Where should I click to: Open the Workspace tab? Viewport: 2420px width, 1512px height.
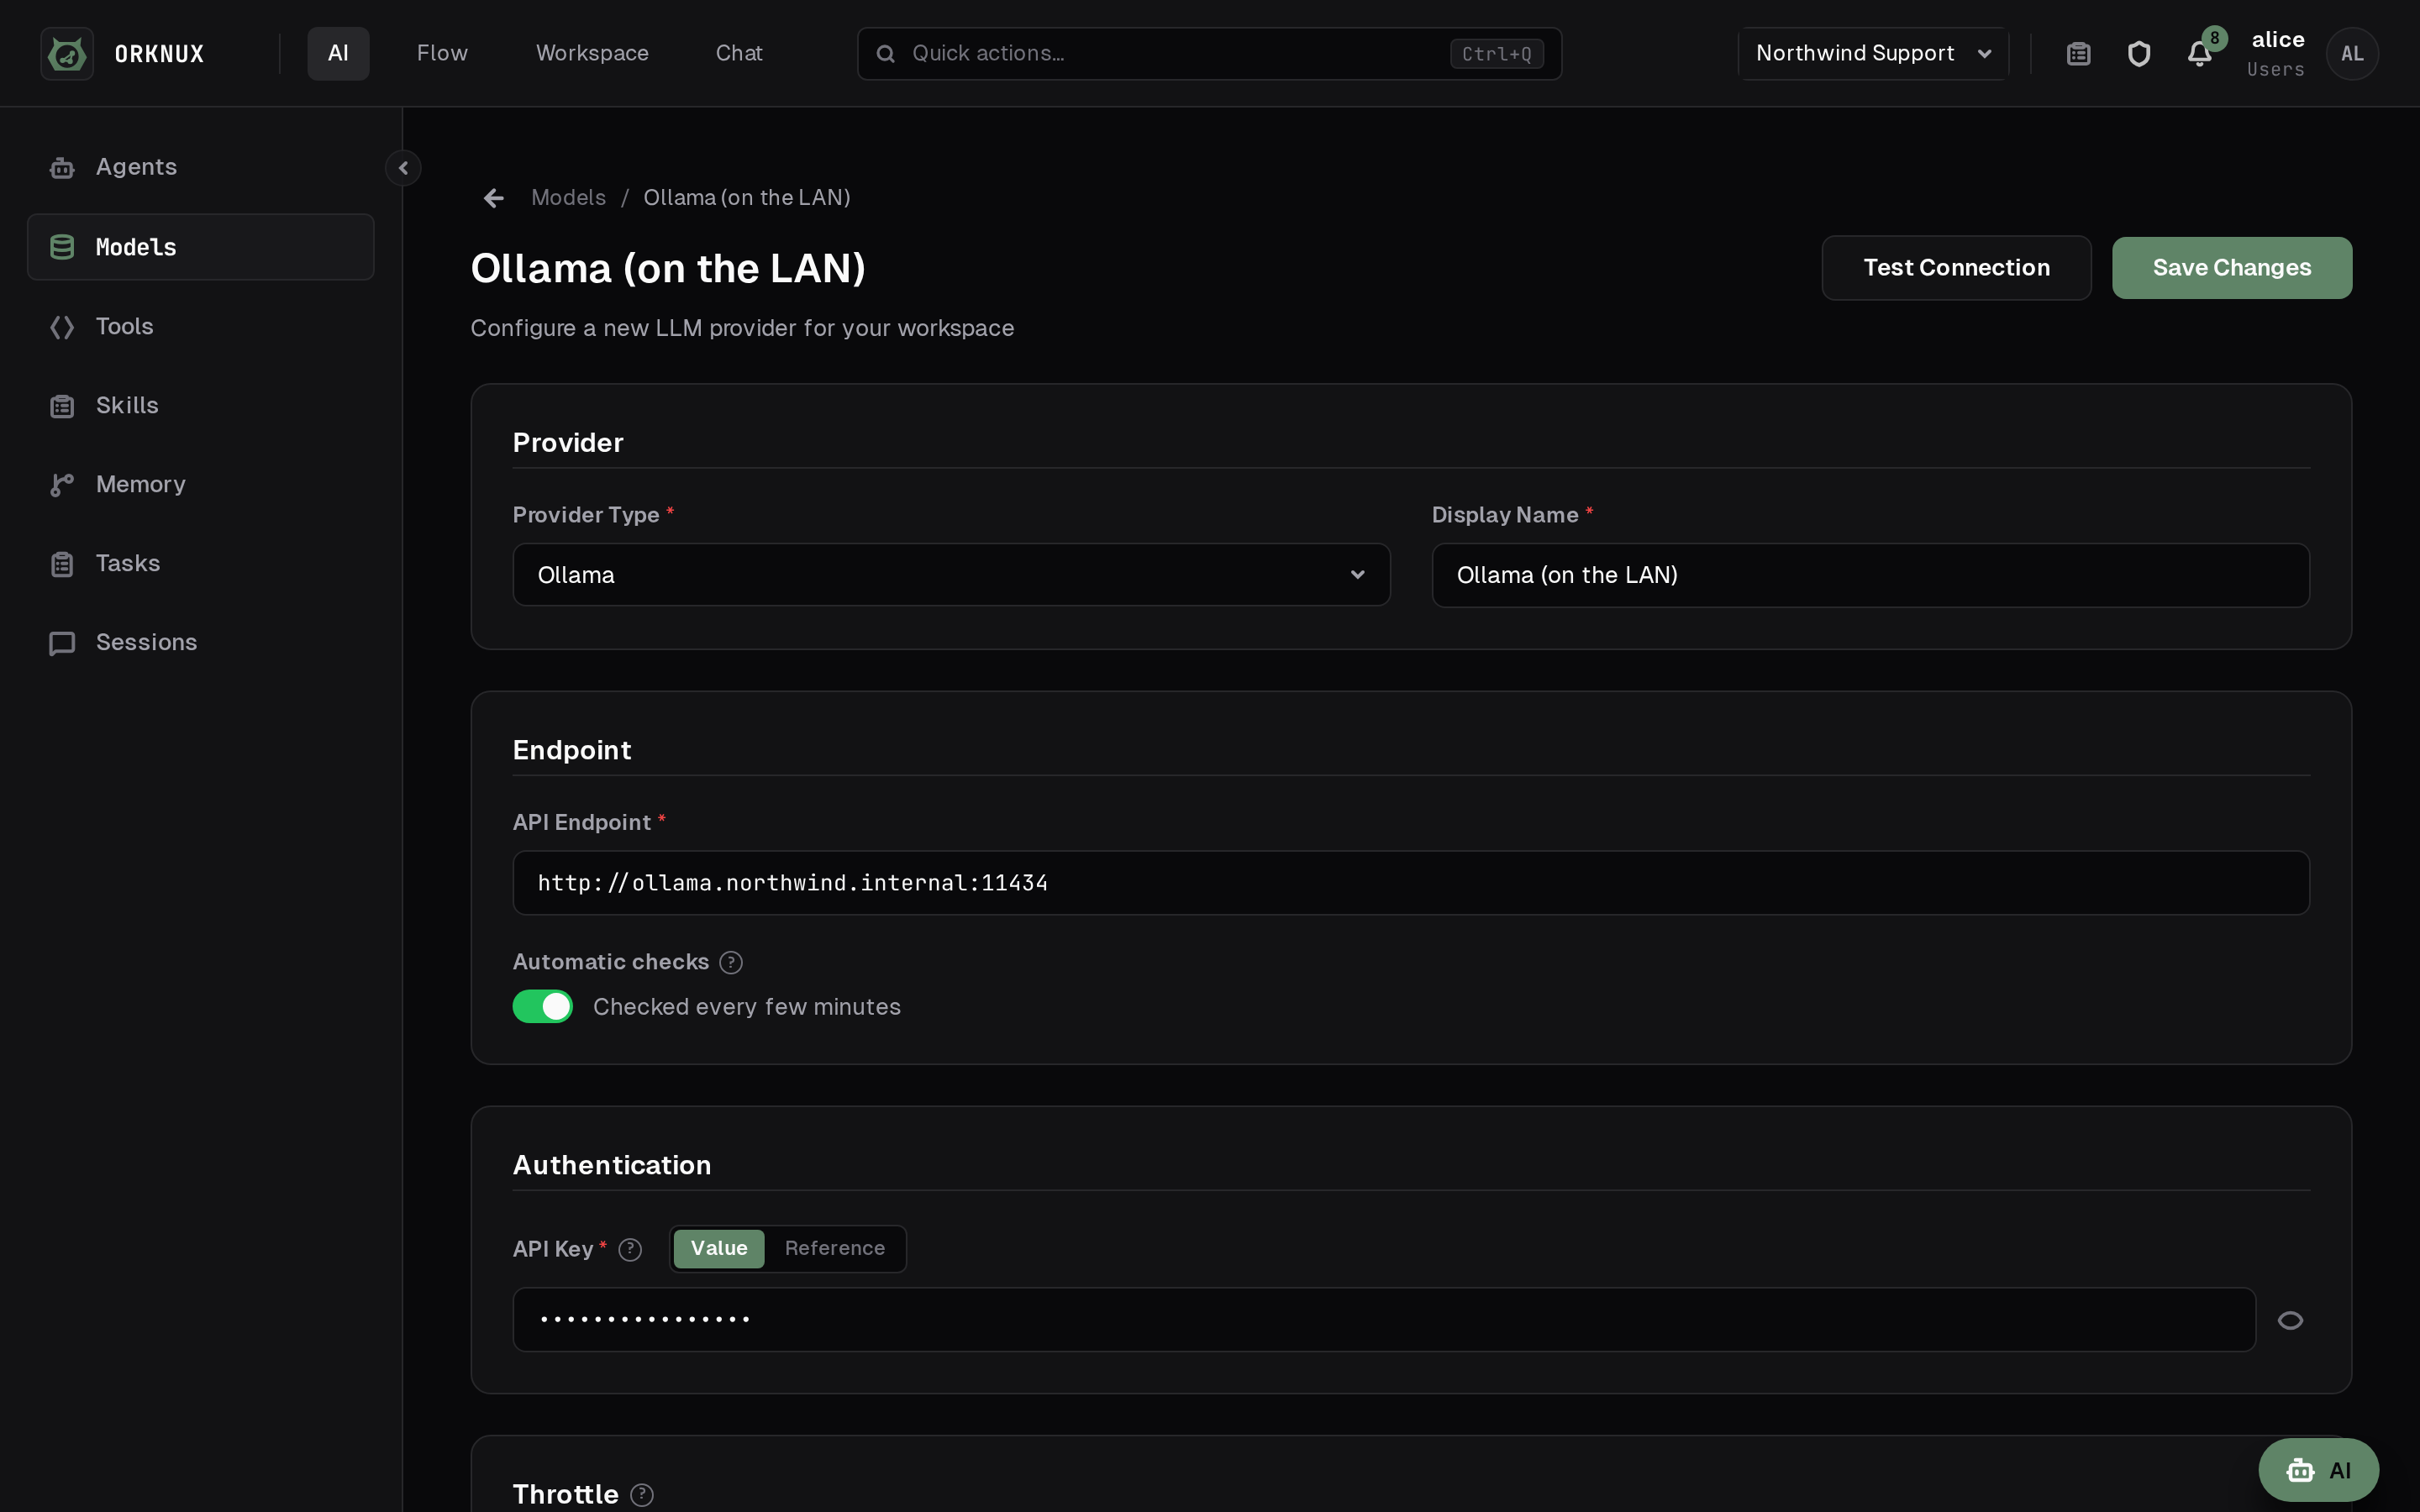click(x=592, y=54)
